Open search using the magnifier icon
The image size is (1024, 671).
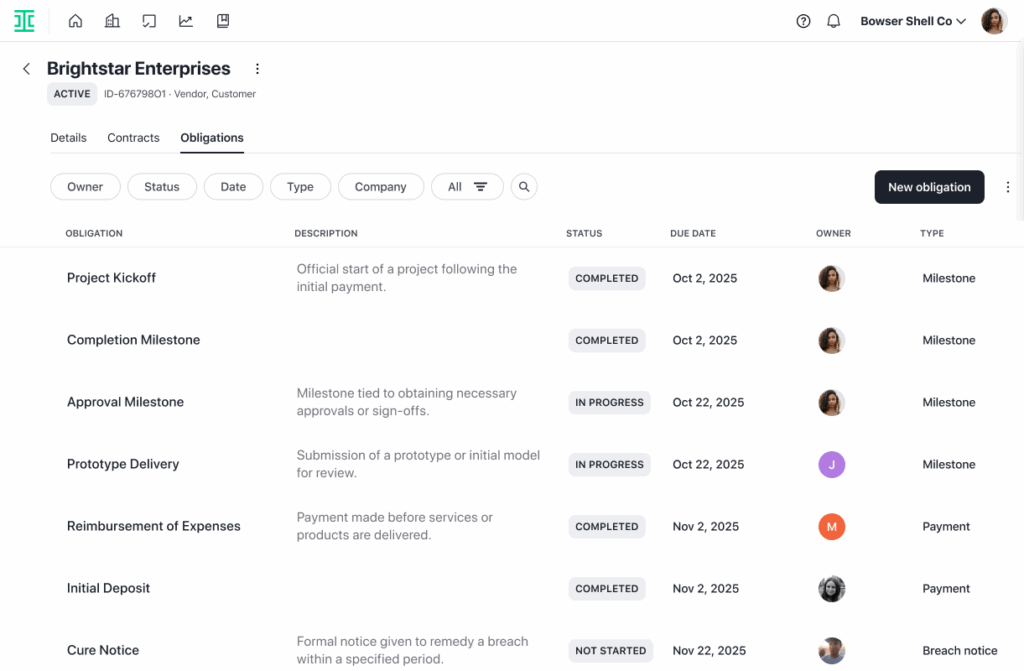click(x=524, y=187)
